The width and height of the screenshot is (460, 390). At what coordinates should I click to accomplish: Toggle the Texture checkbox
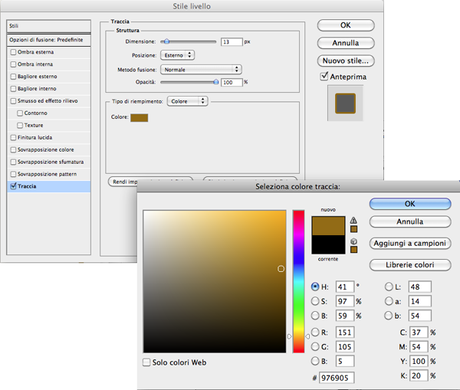pyautogui.click(x=20, y=125)
